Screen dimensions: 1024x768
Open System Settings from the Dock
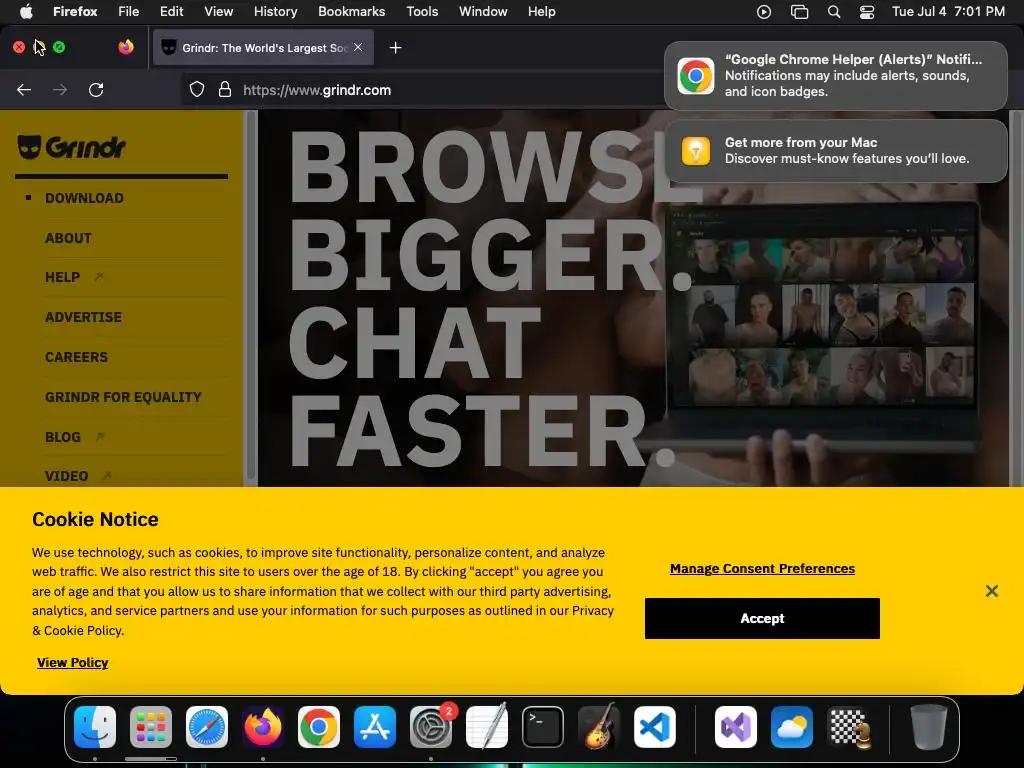431,727
